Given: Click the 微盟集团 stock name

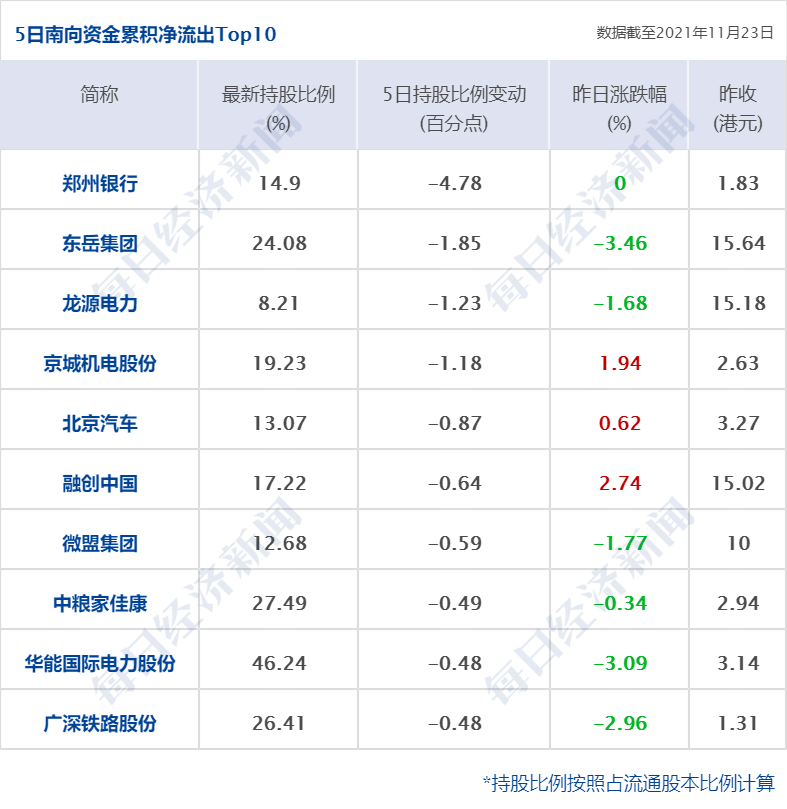Looking at the screenshot, I should [99, 543].
